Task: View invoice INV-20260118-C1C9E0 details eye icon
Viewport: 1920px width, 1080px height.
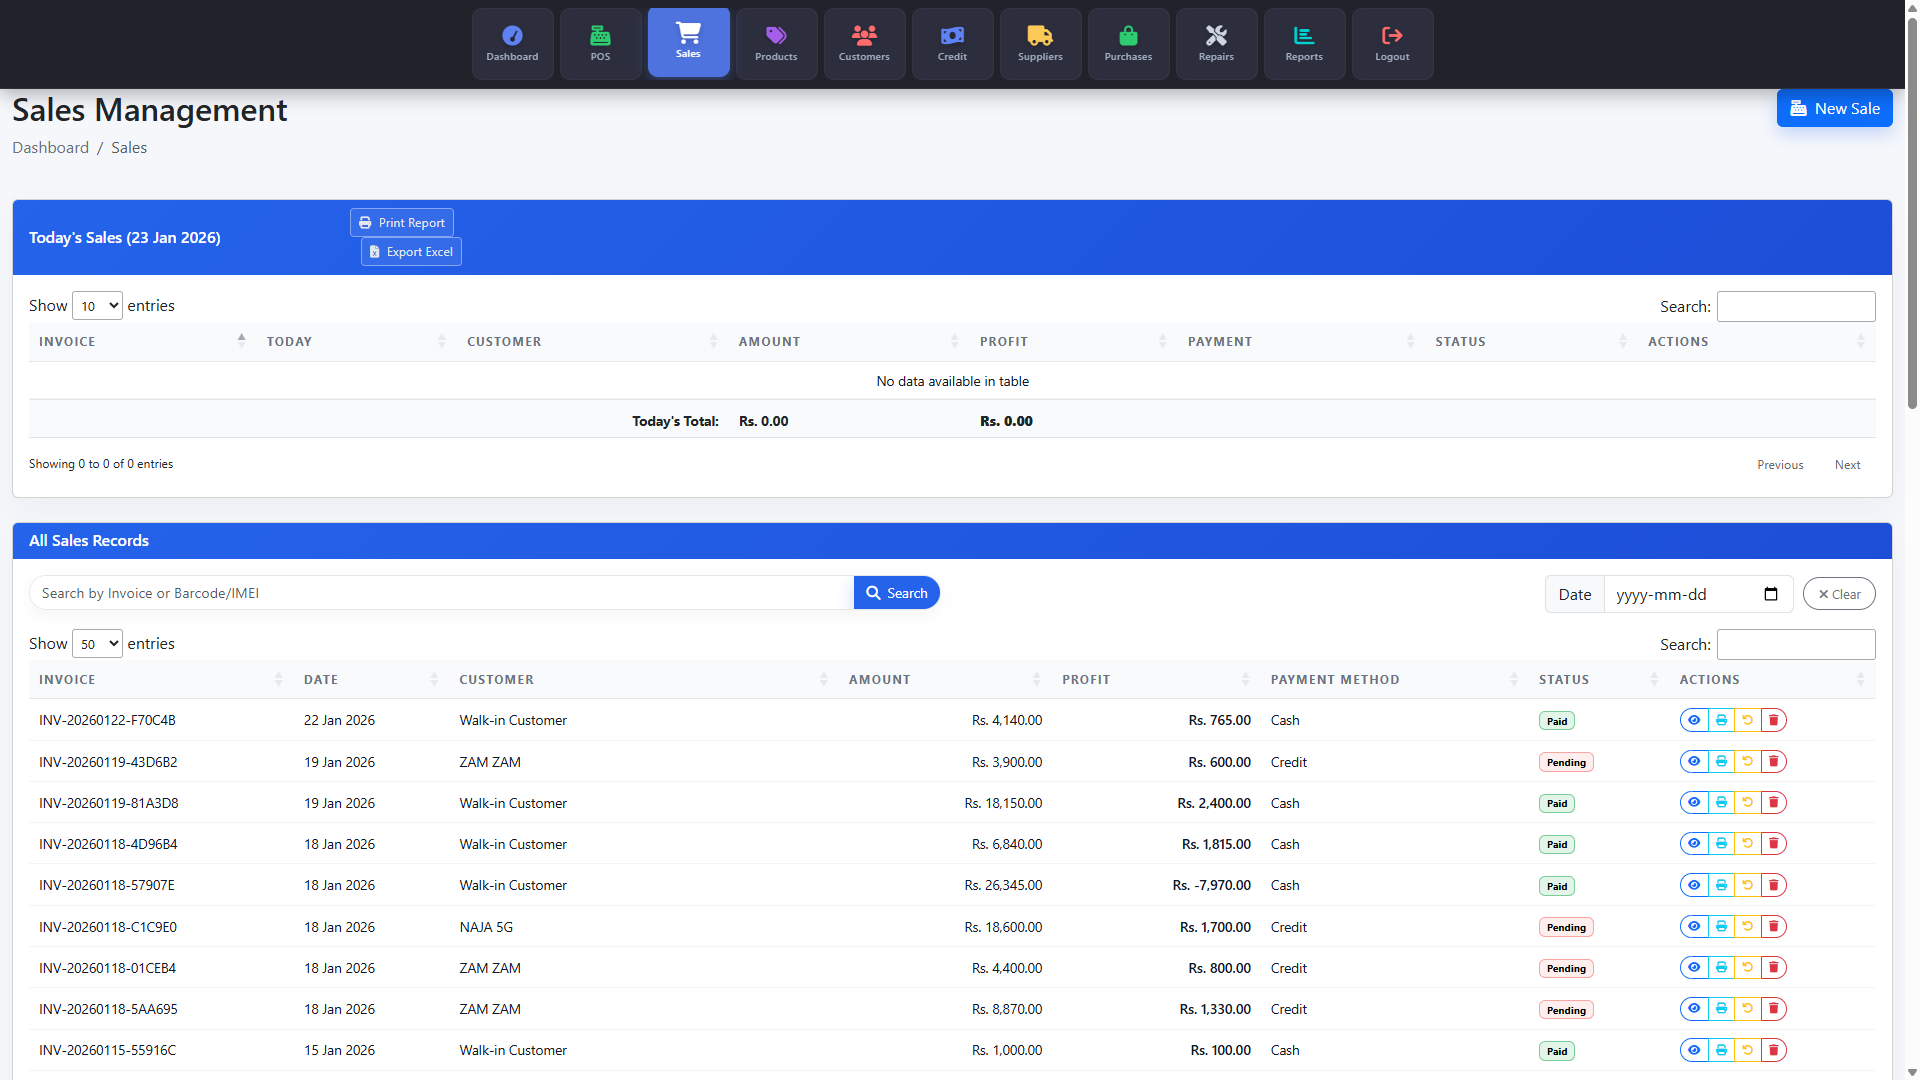Action: coord(1694,927)
